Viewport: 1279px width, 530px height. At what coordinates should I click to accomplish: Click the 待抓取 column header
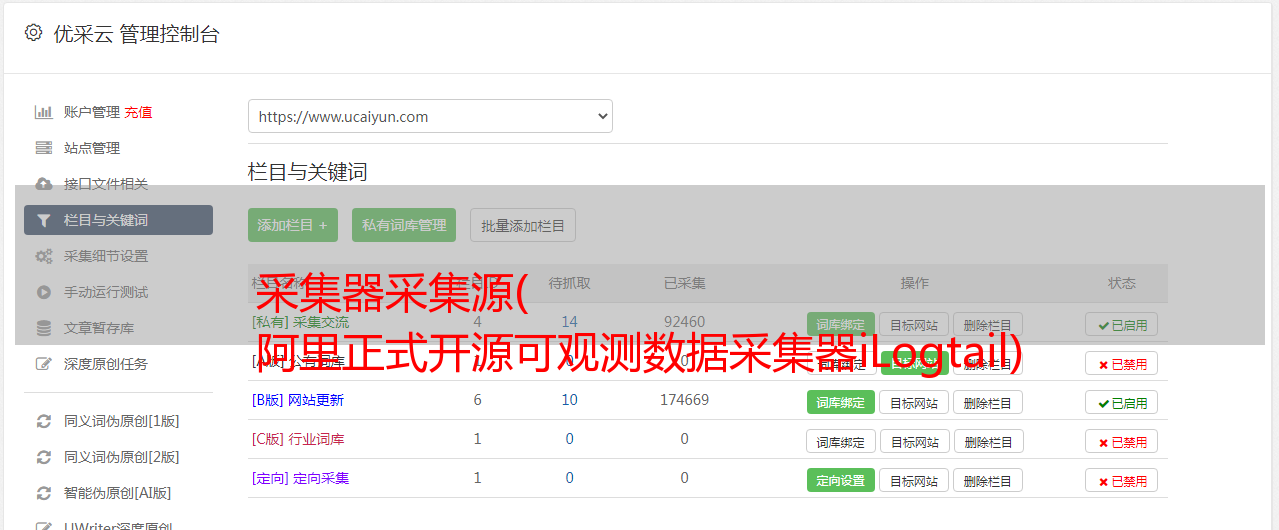tap(570, 283)
